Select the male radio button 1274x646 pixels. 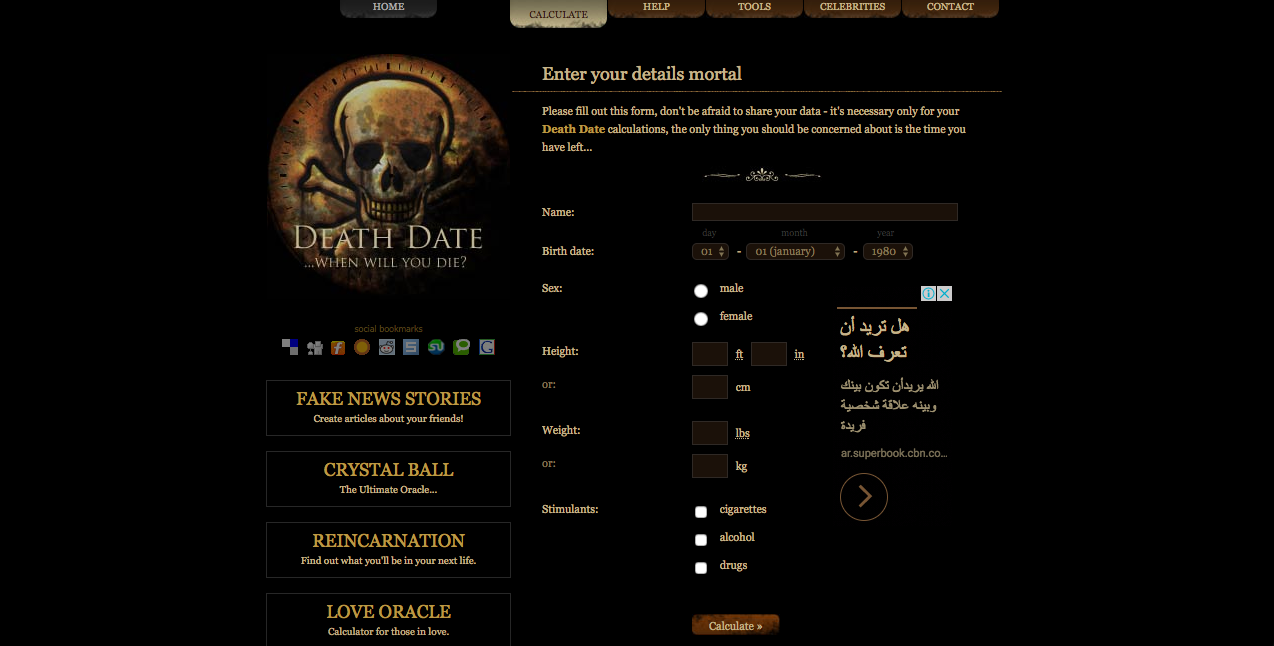(701, 291)
